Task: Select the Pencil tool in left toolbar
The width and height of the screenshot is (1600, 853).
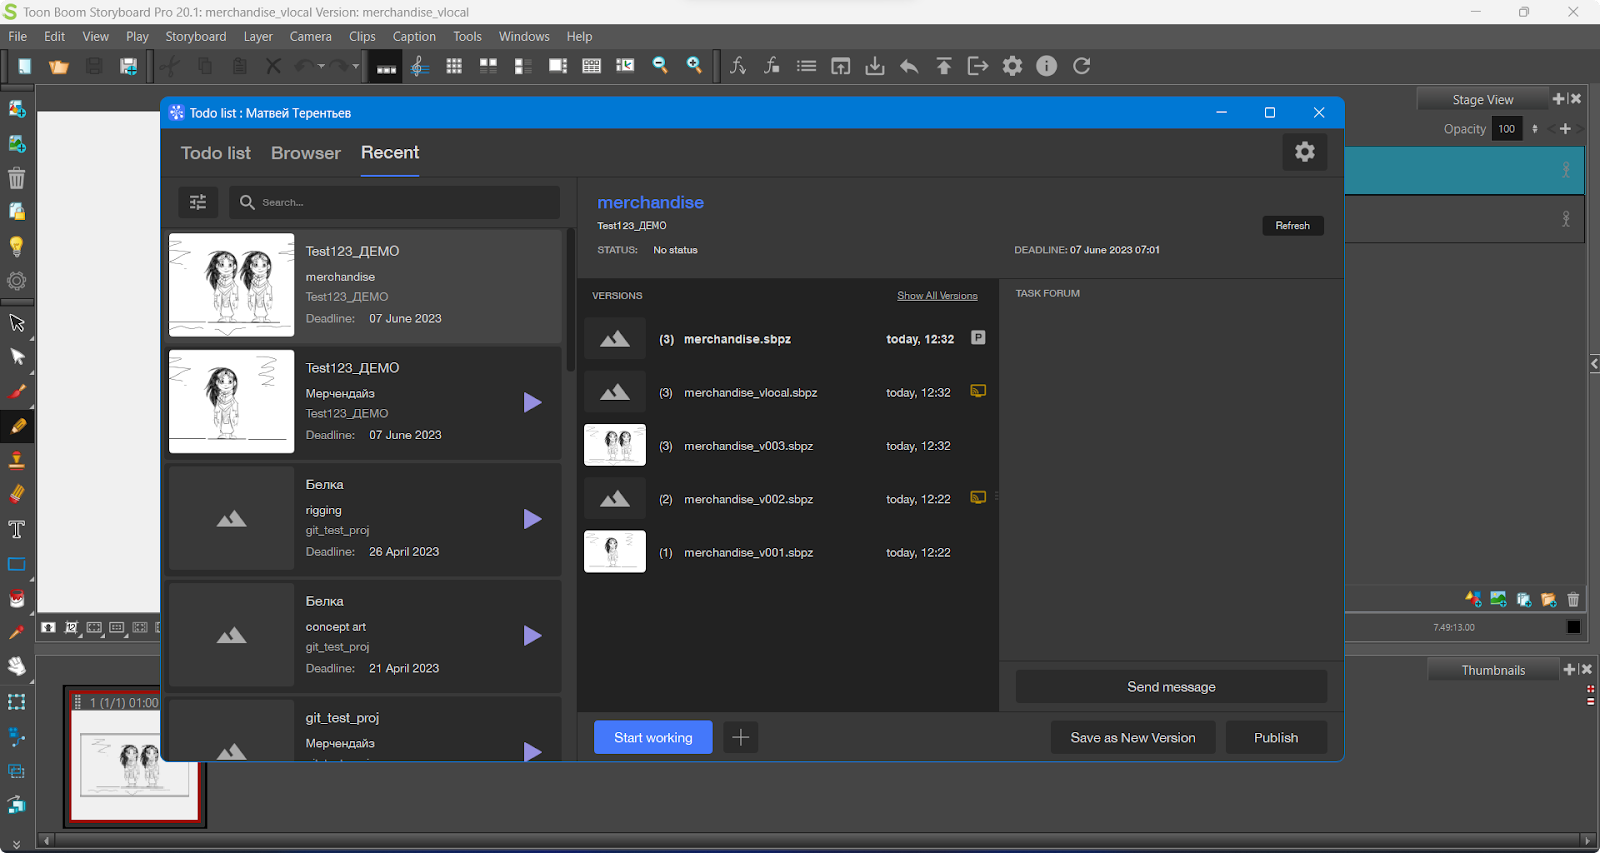Action: pyautogui.click(x=17, y=426)
